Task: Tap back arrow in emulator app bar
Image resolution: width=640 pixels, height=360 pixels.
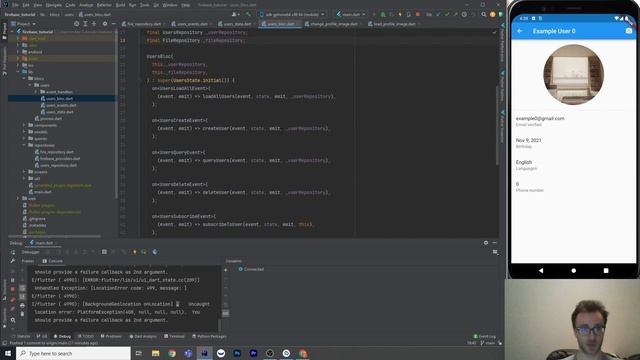Action: point(520,31)
